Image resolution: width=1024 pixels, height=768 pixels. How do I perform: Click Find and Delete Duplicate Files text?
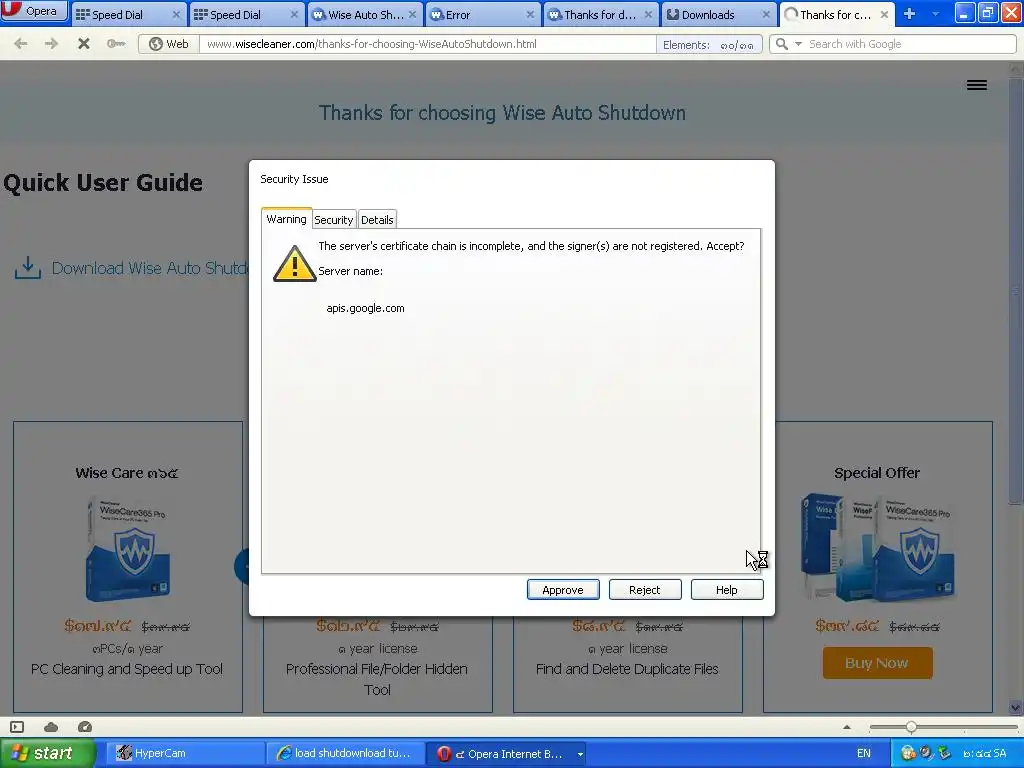[x=627, y=669]
